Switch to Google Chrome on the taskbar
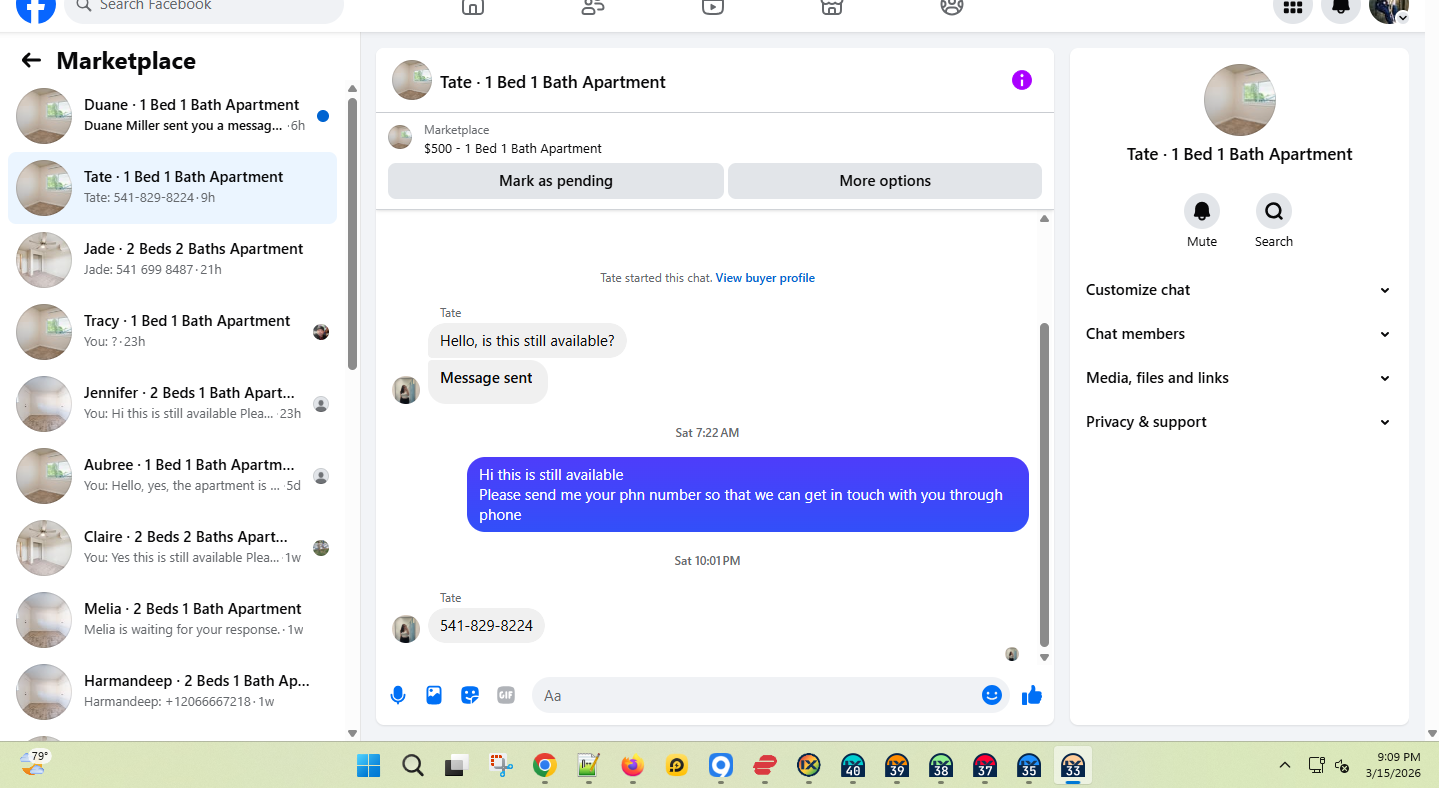 (x=544, y=766)
